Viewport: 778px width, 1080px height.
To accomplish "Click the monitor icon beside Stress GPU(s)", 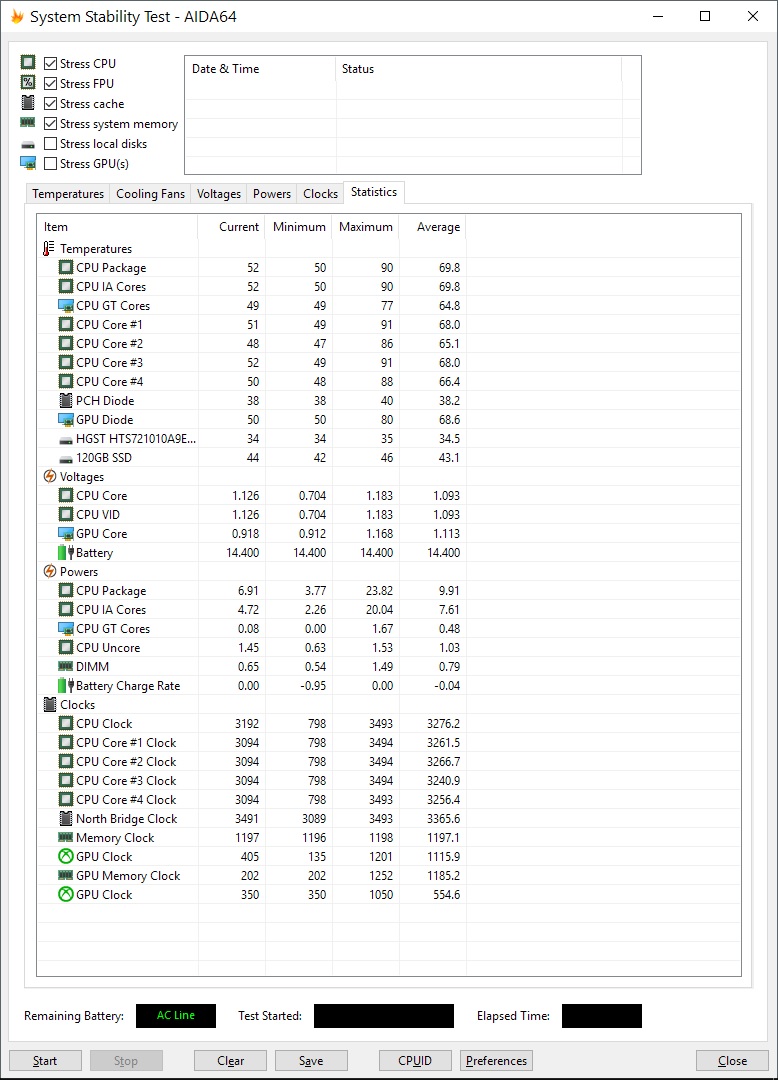I will 28,163.
